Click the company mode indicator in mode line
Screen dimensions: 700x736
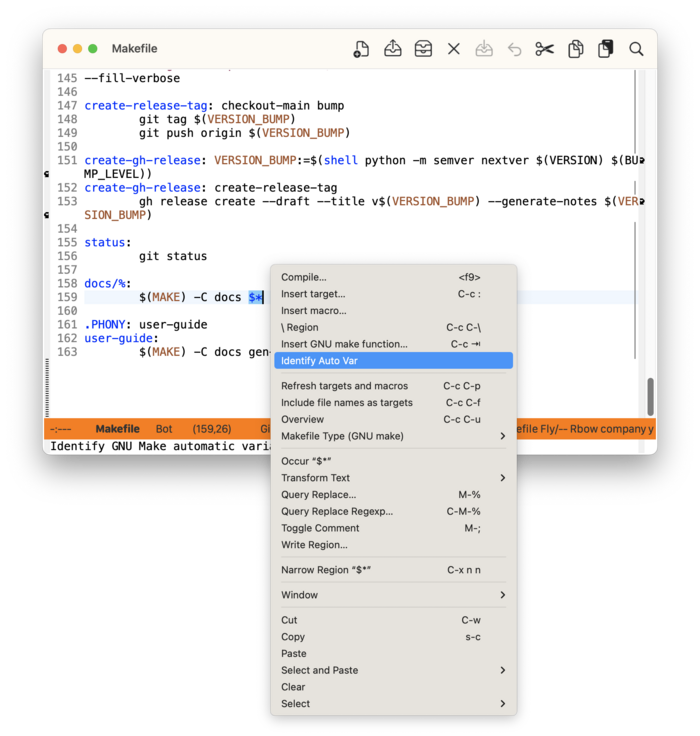[623, 429]
